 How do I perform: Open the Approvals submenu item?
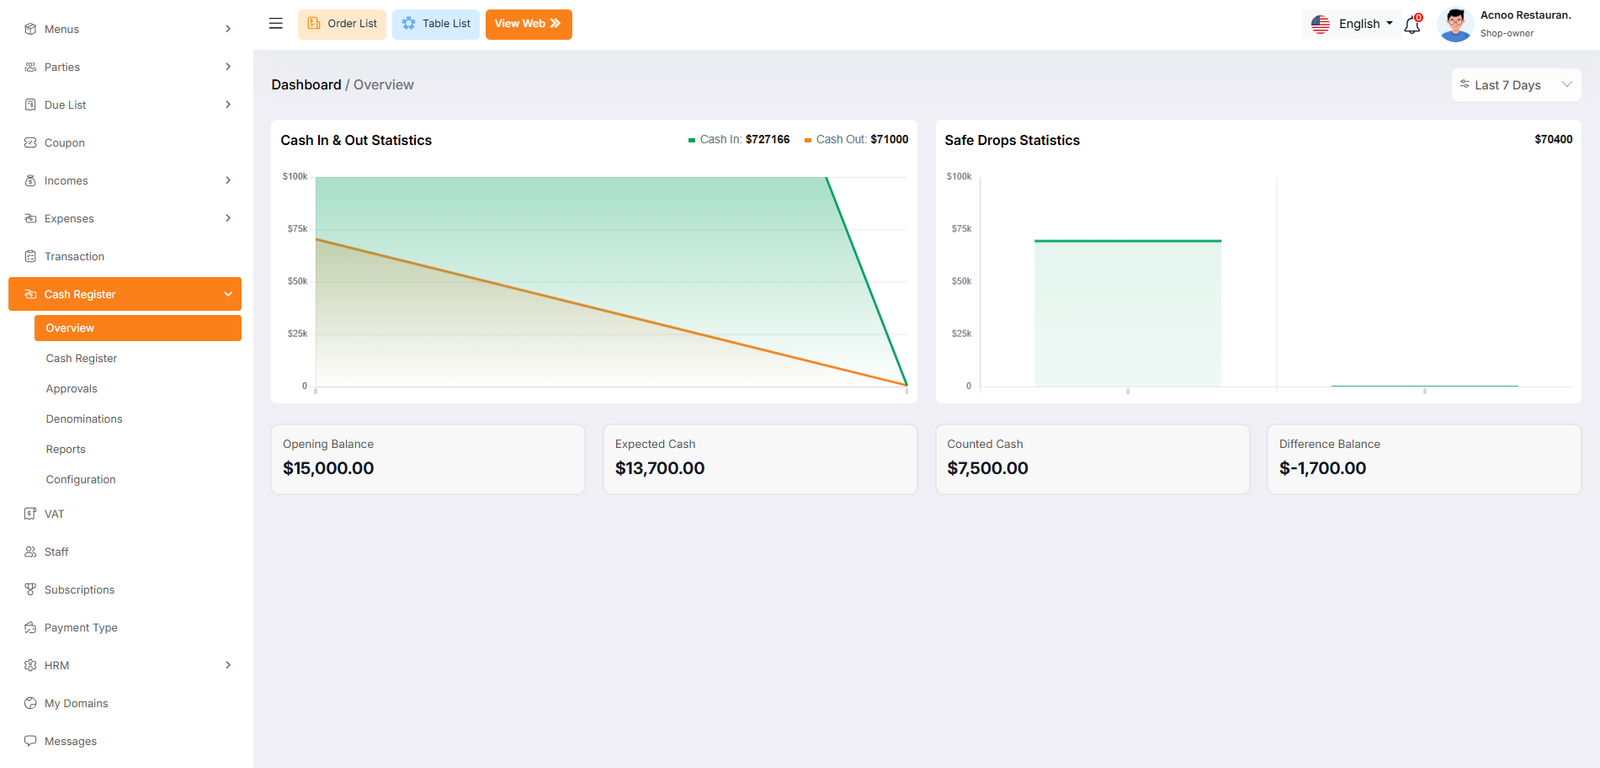(72, 389)
